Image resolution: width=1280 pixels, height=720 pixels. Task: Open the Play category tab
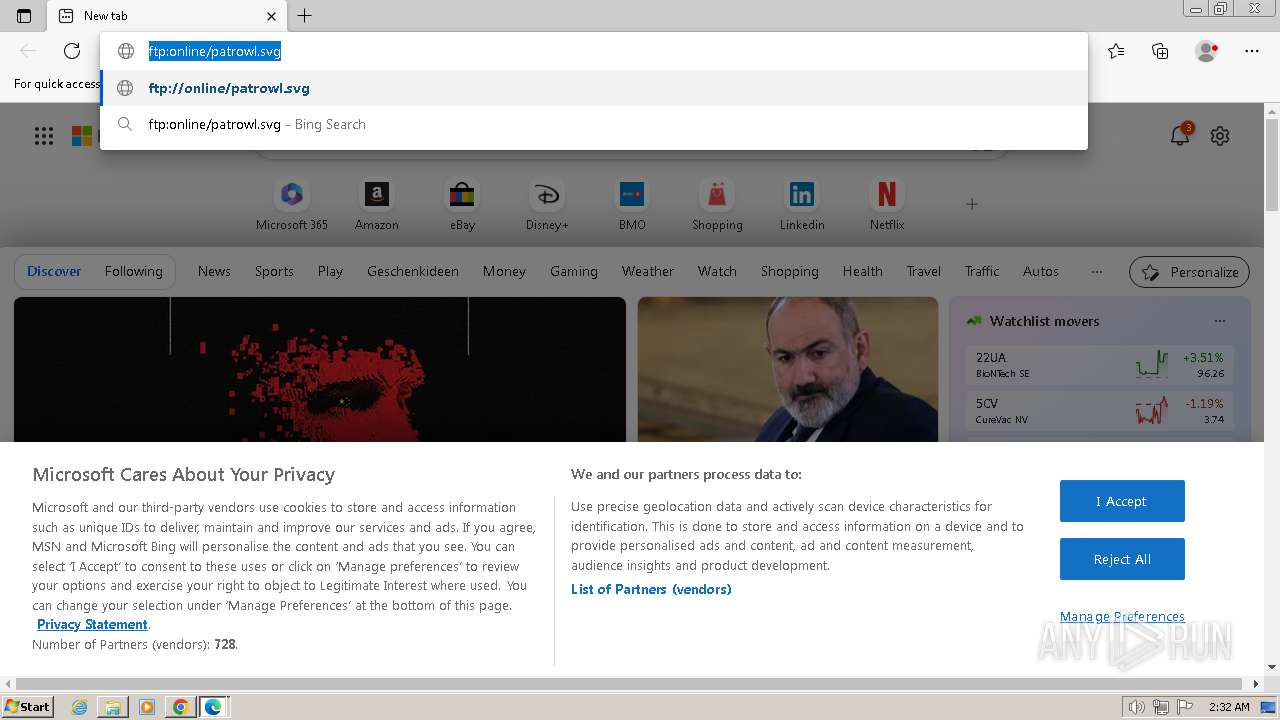point(330,271)
